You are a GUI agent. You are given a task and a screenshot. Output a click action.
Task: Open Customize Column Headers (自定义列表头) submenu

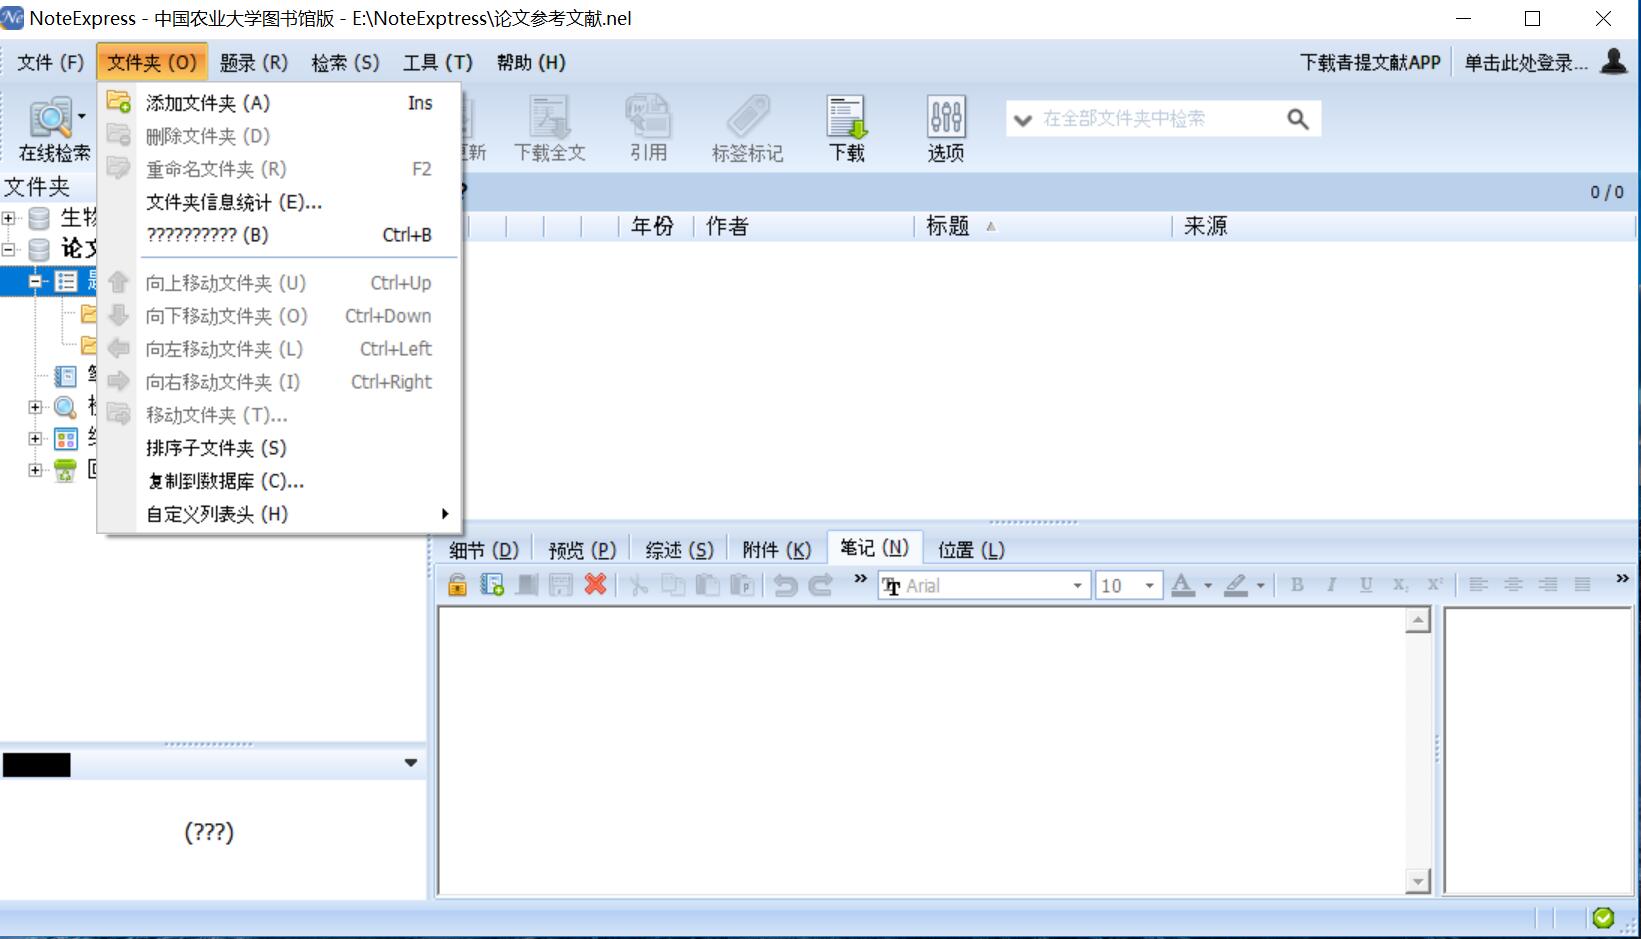pyautogui.click(x=279, y=514)
